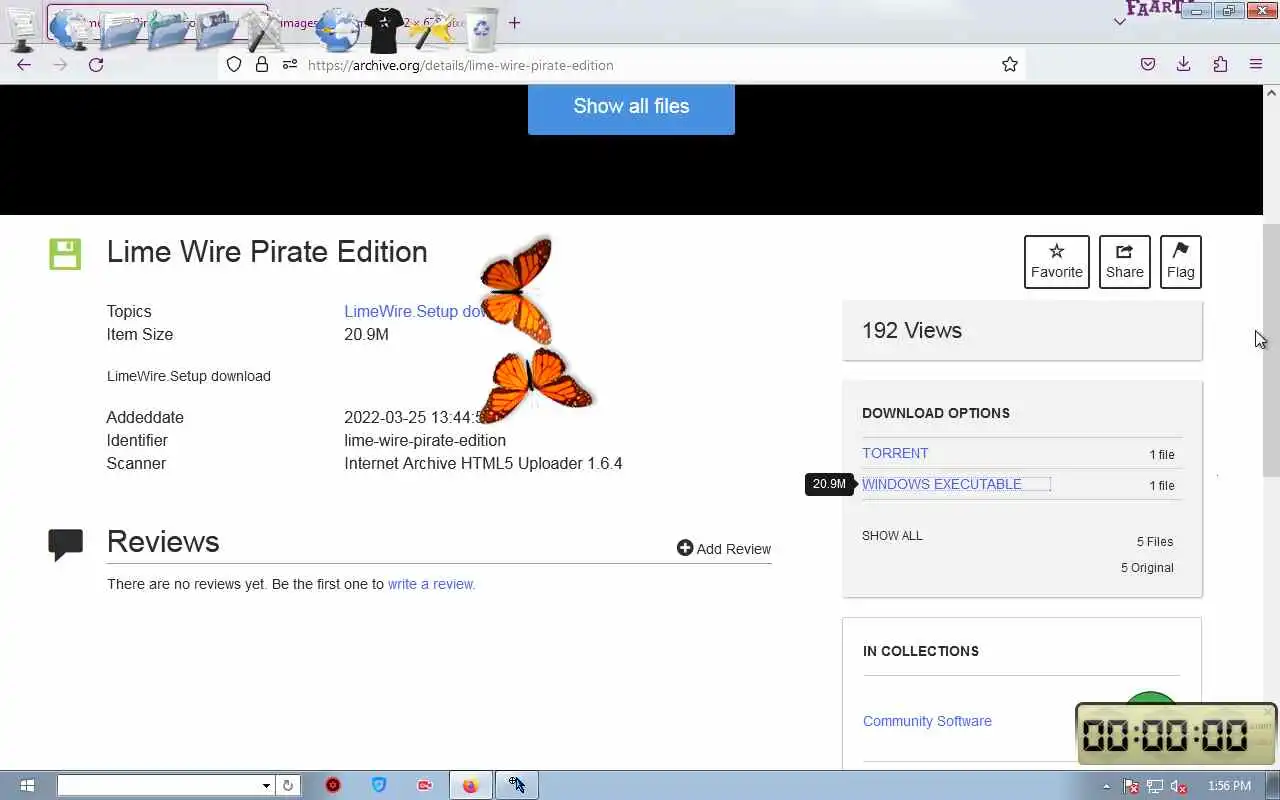Download via TORRENT option
The image size is (1280, 800).
[895, 453]
